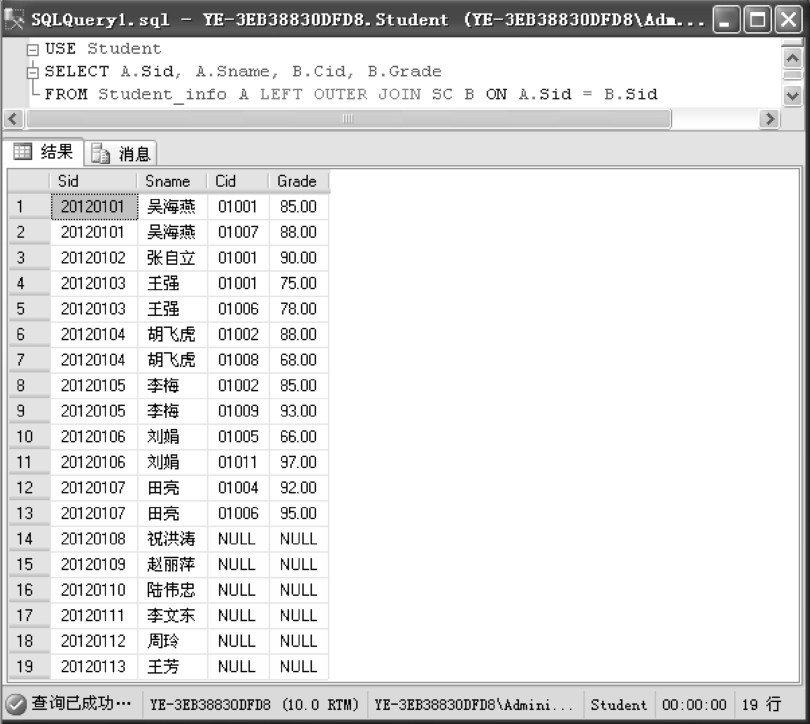810x724 pixels.
Task: Click the editor pane split handle above scrollbar
Action: click(792, 43)
